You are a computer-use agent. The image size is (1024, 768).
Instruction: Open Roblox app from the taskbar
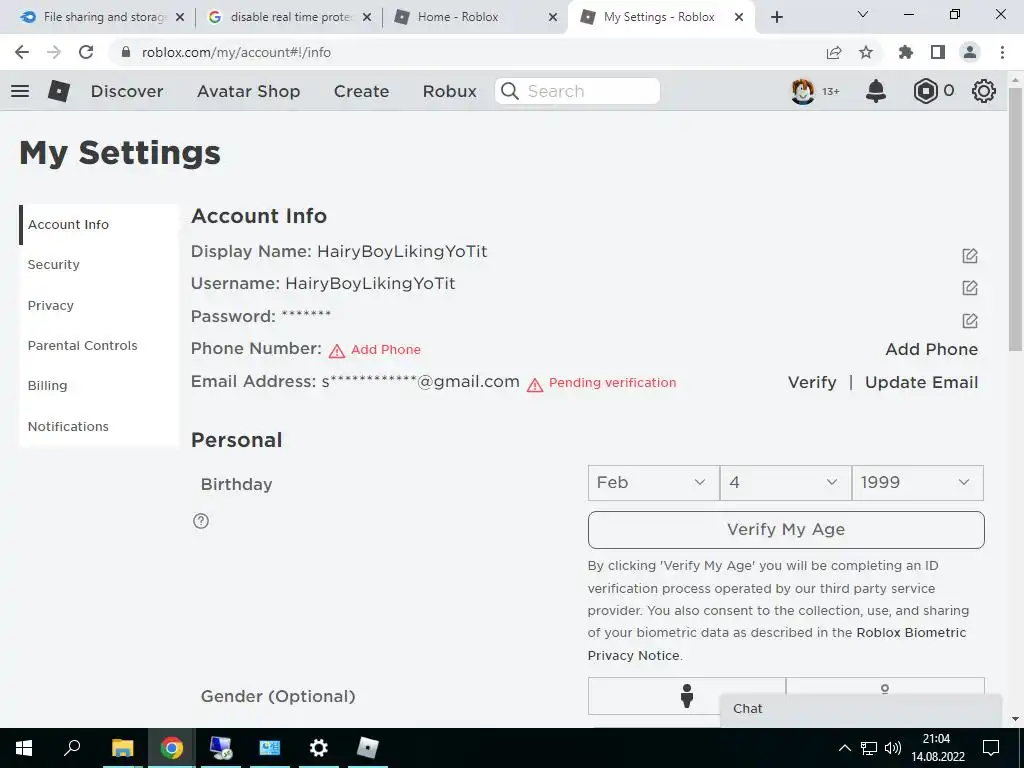(368, 748)
